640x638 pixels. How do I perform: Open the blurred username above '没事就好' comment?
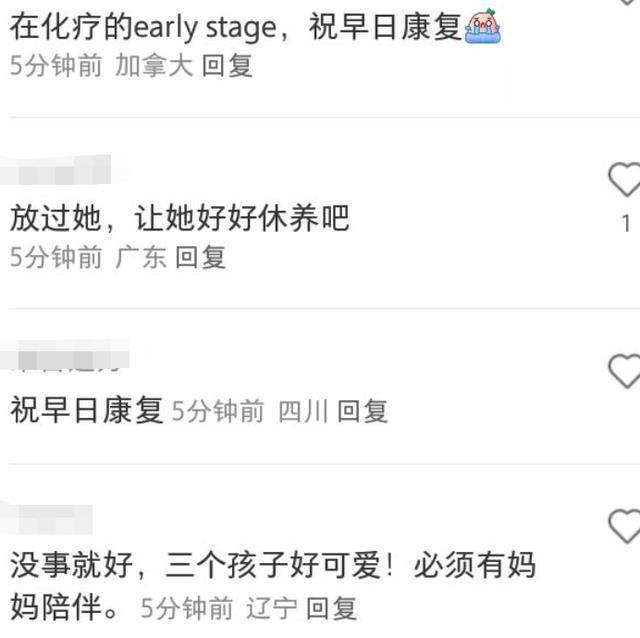(x=46, y=519)
